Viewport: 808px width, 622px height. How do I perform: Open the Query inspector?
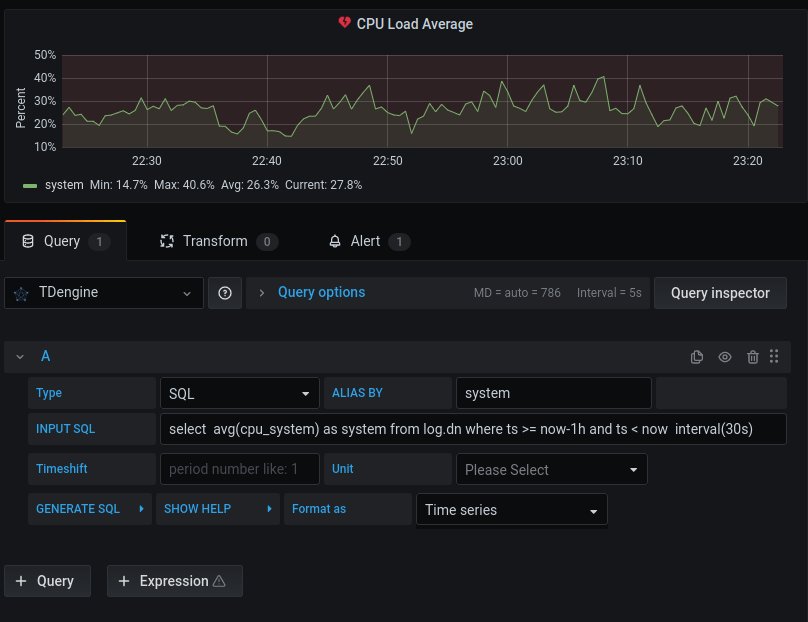point(720,293)
